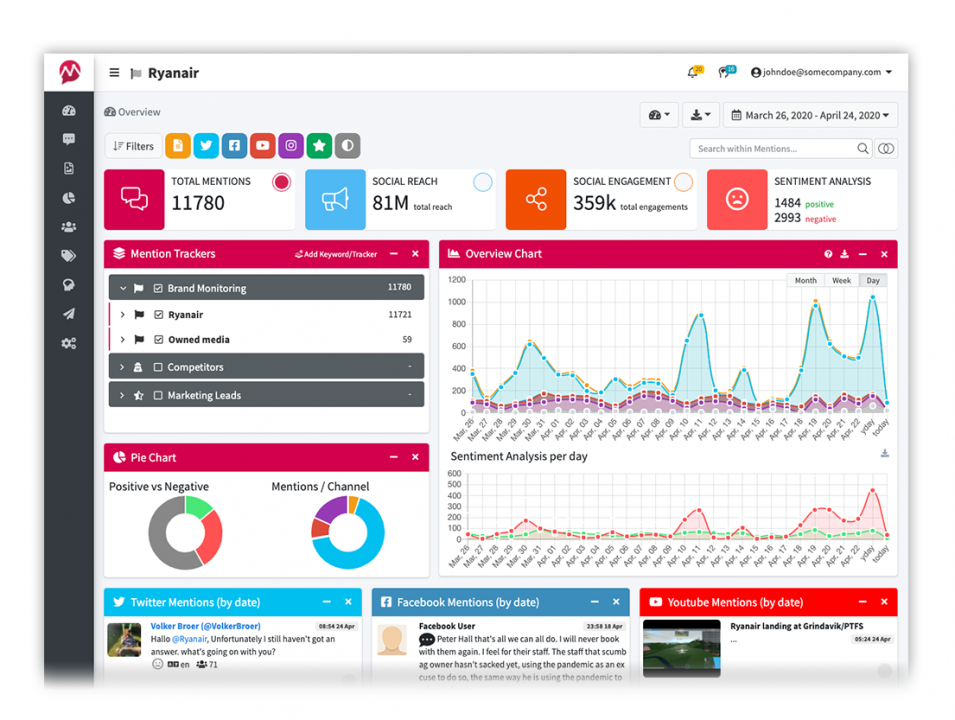Open Volker Broer's Twitter profile link
Image resolution: width=955 pixels, height=720 pixels.
click(205, 626)
